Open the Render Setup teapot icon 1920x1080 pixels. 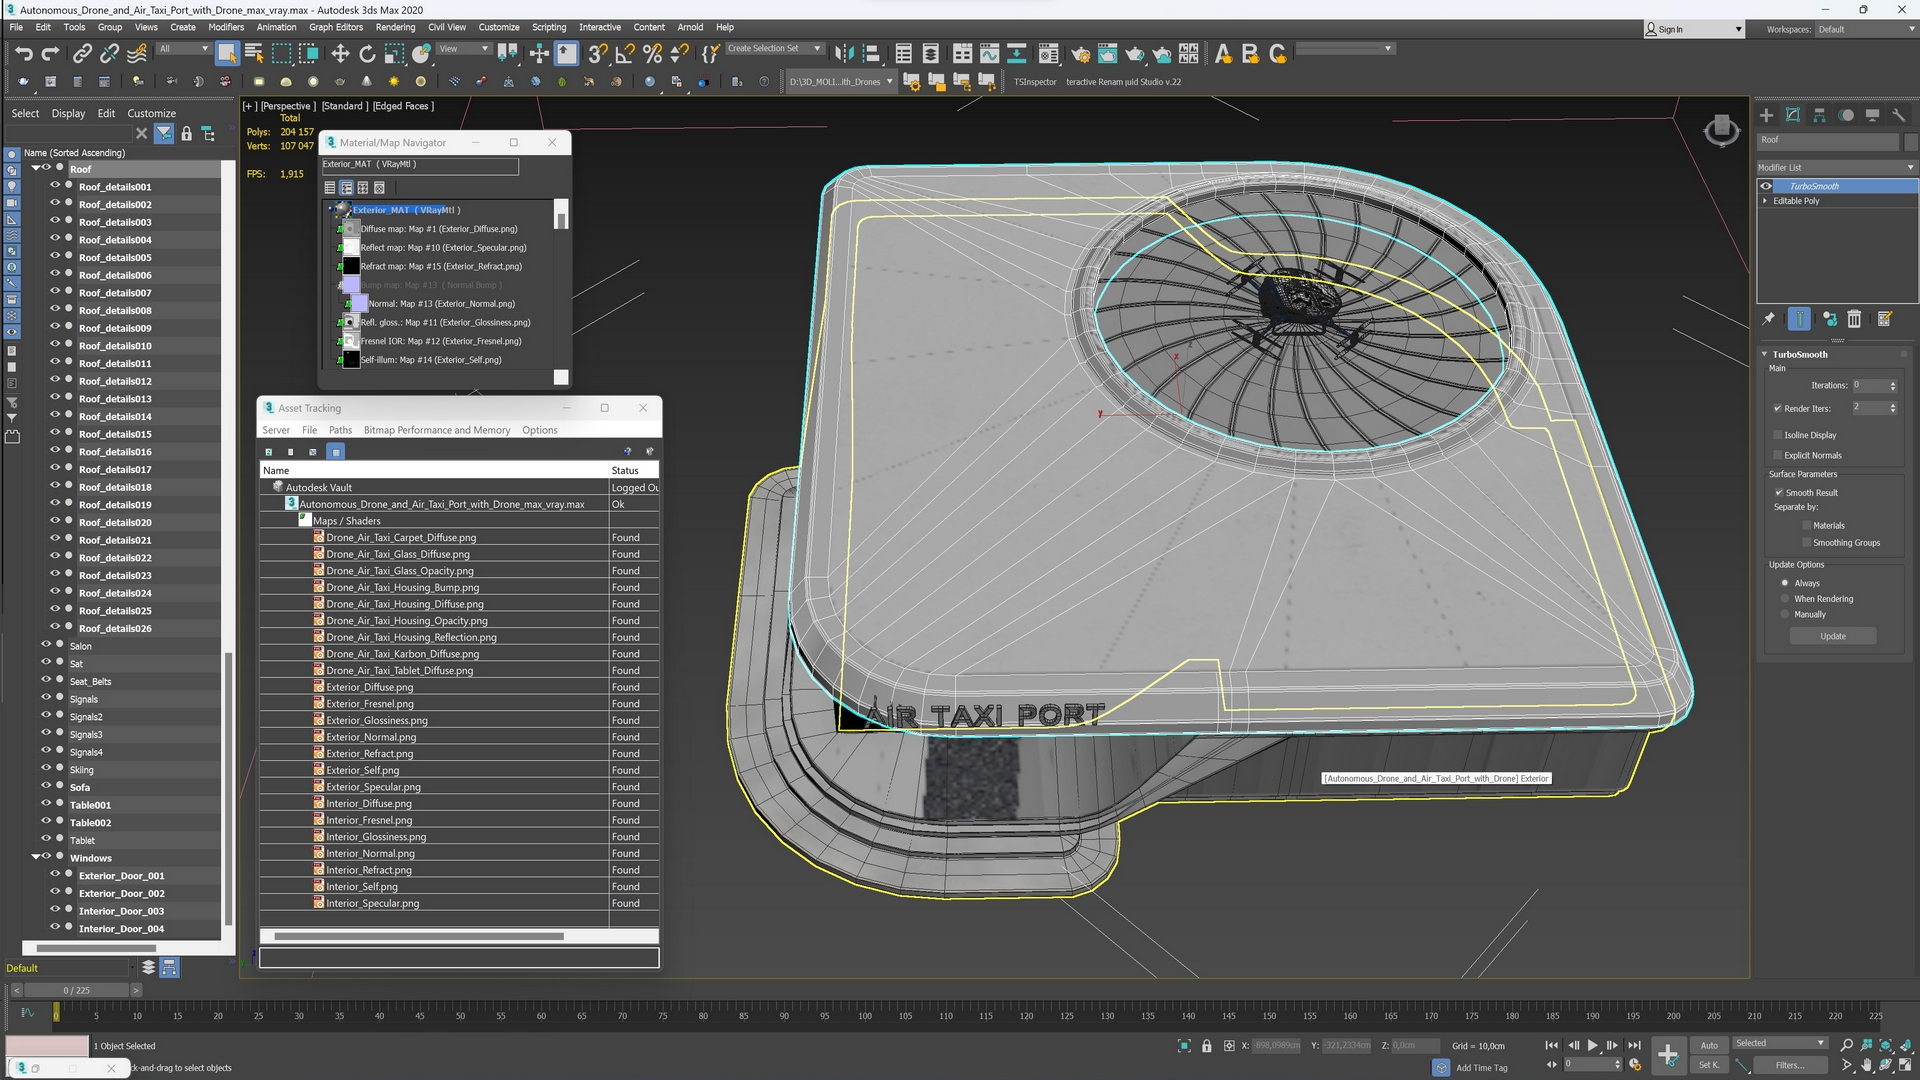pos(1080,53)
